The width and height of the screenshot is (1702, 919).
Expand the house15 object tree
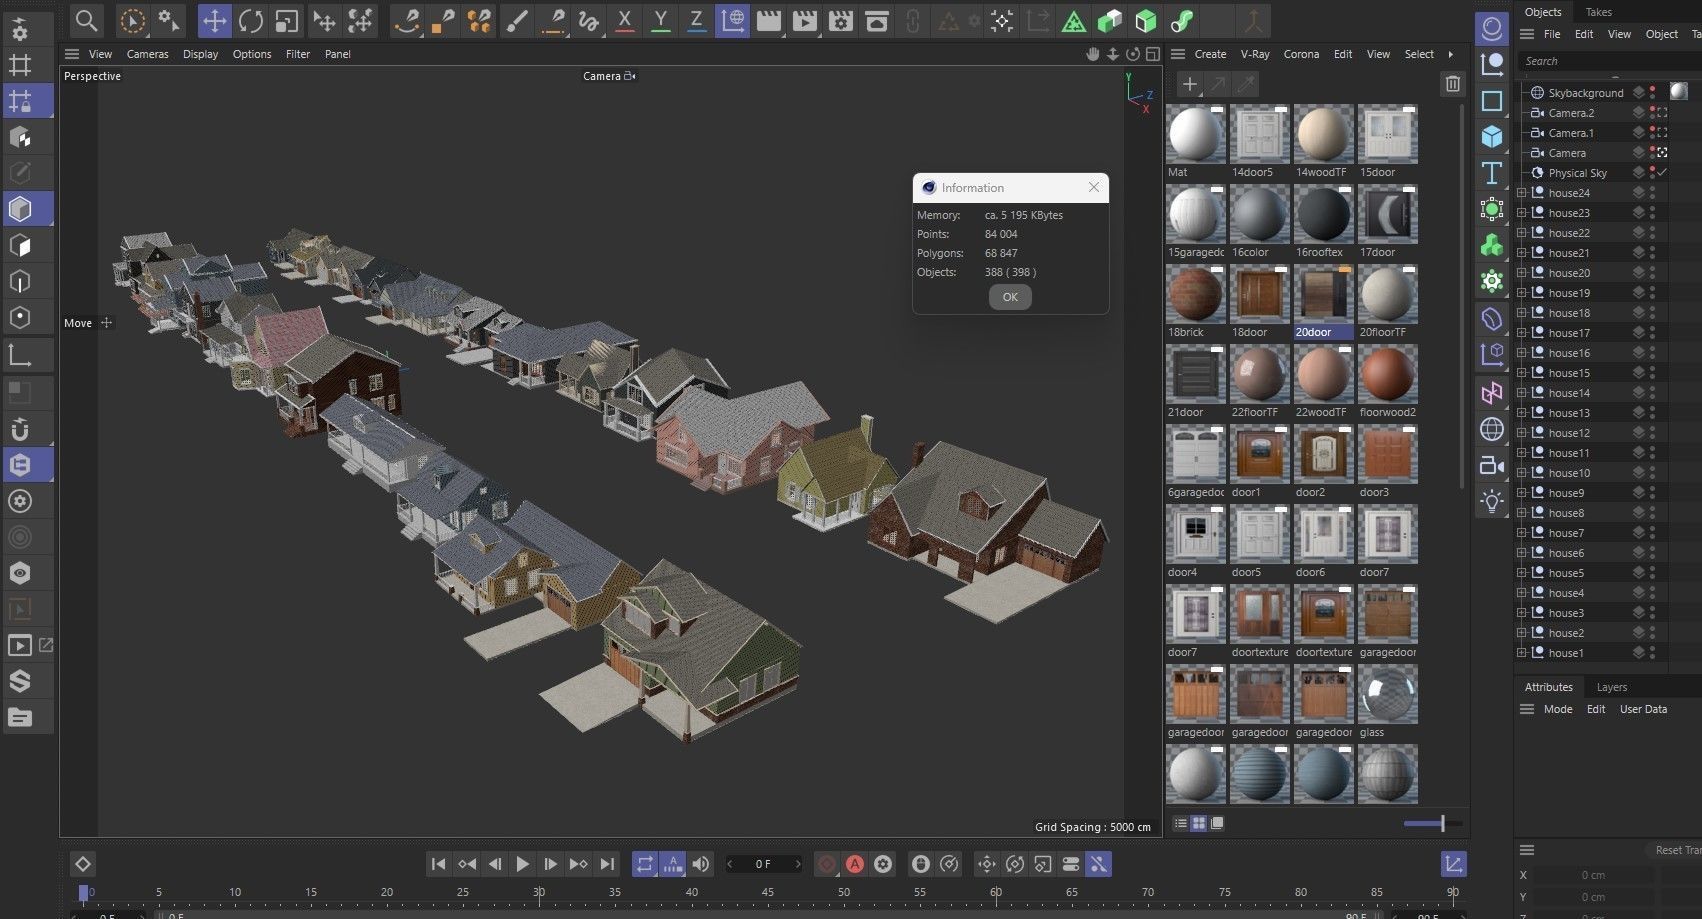pos(1522,373)
